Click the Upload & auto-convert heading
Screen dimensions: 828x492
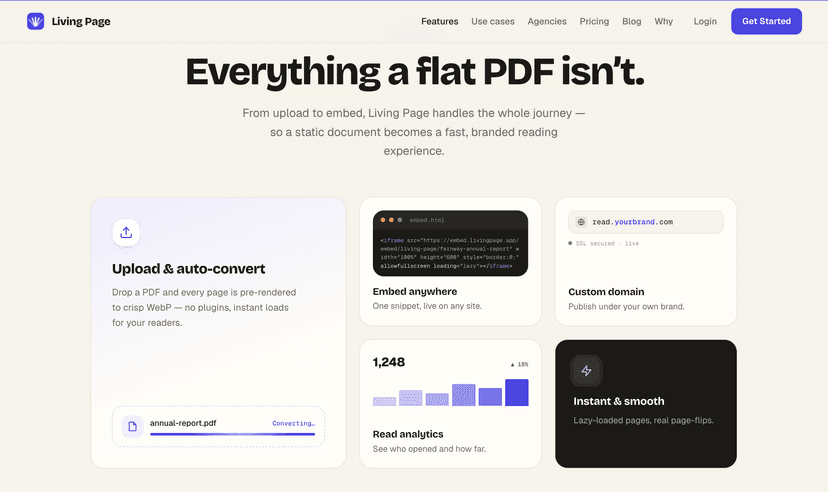point(189,269)
